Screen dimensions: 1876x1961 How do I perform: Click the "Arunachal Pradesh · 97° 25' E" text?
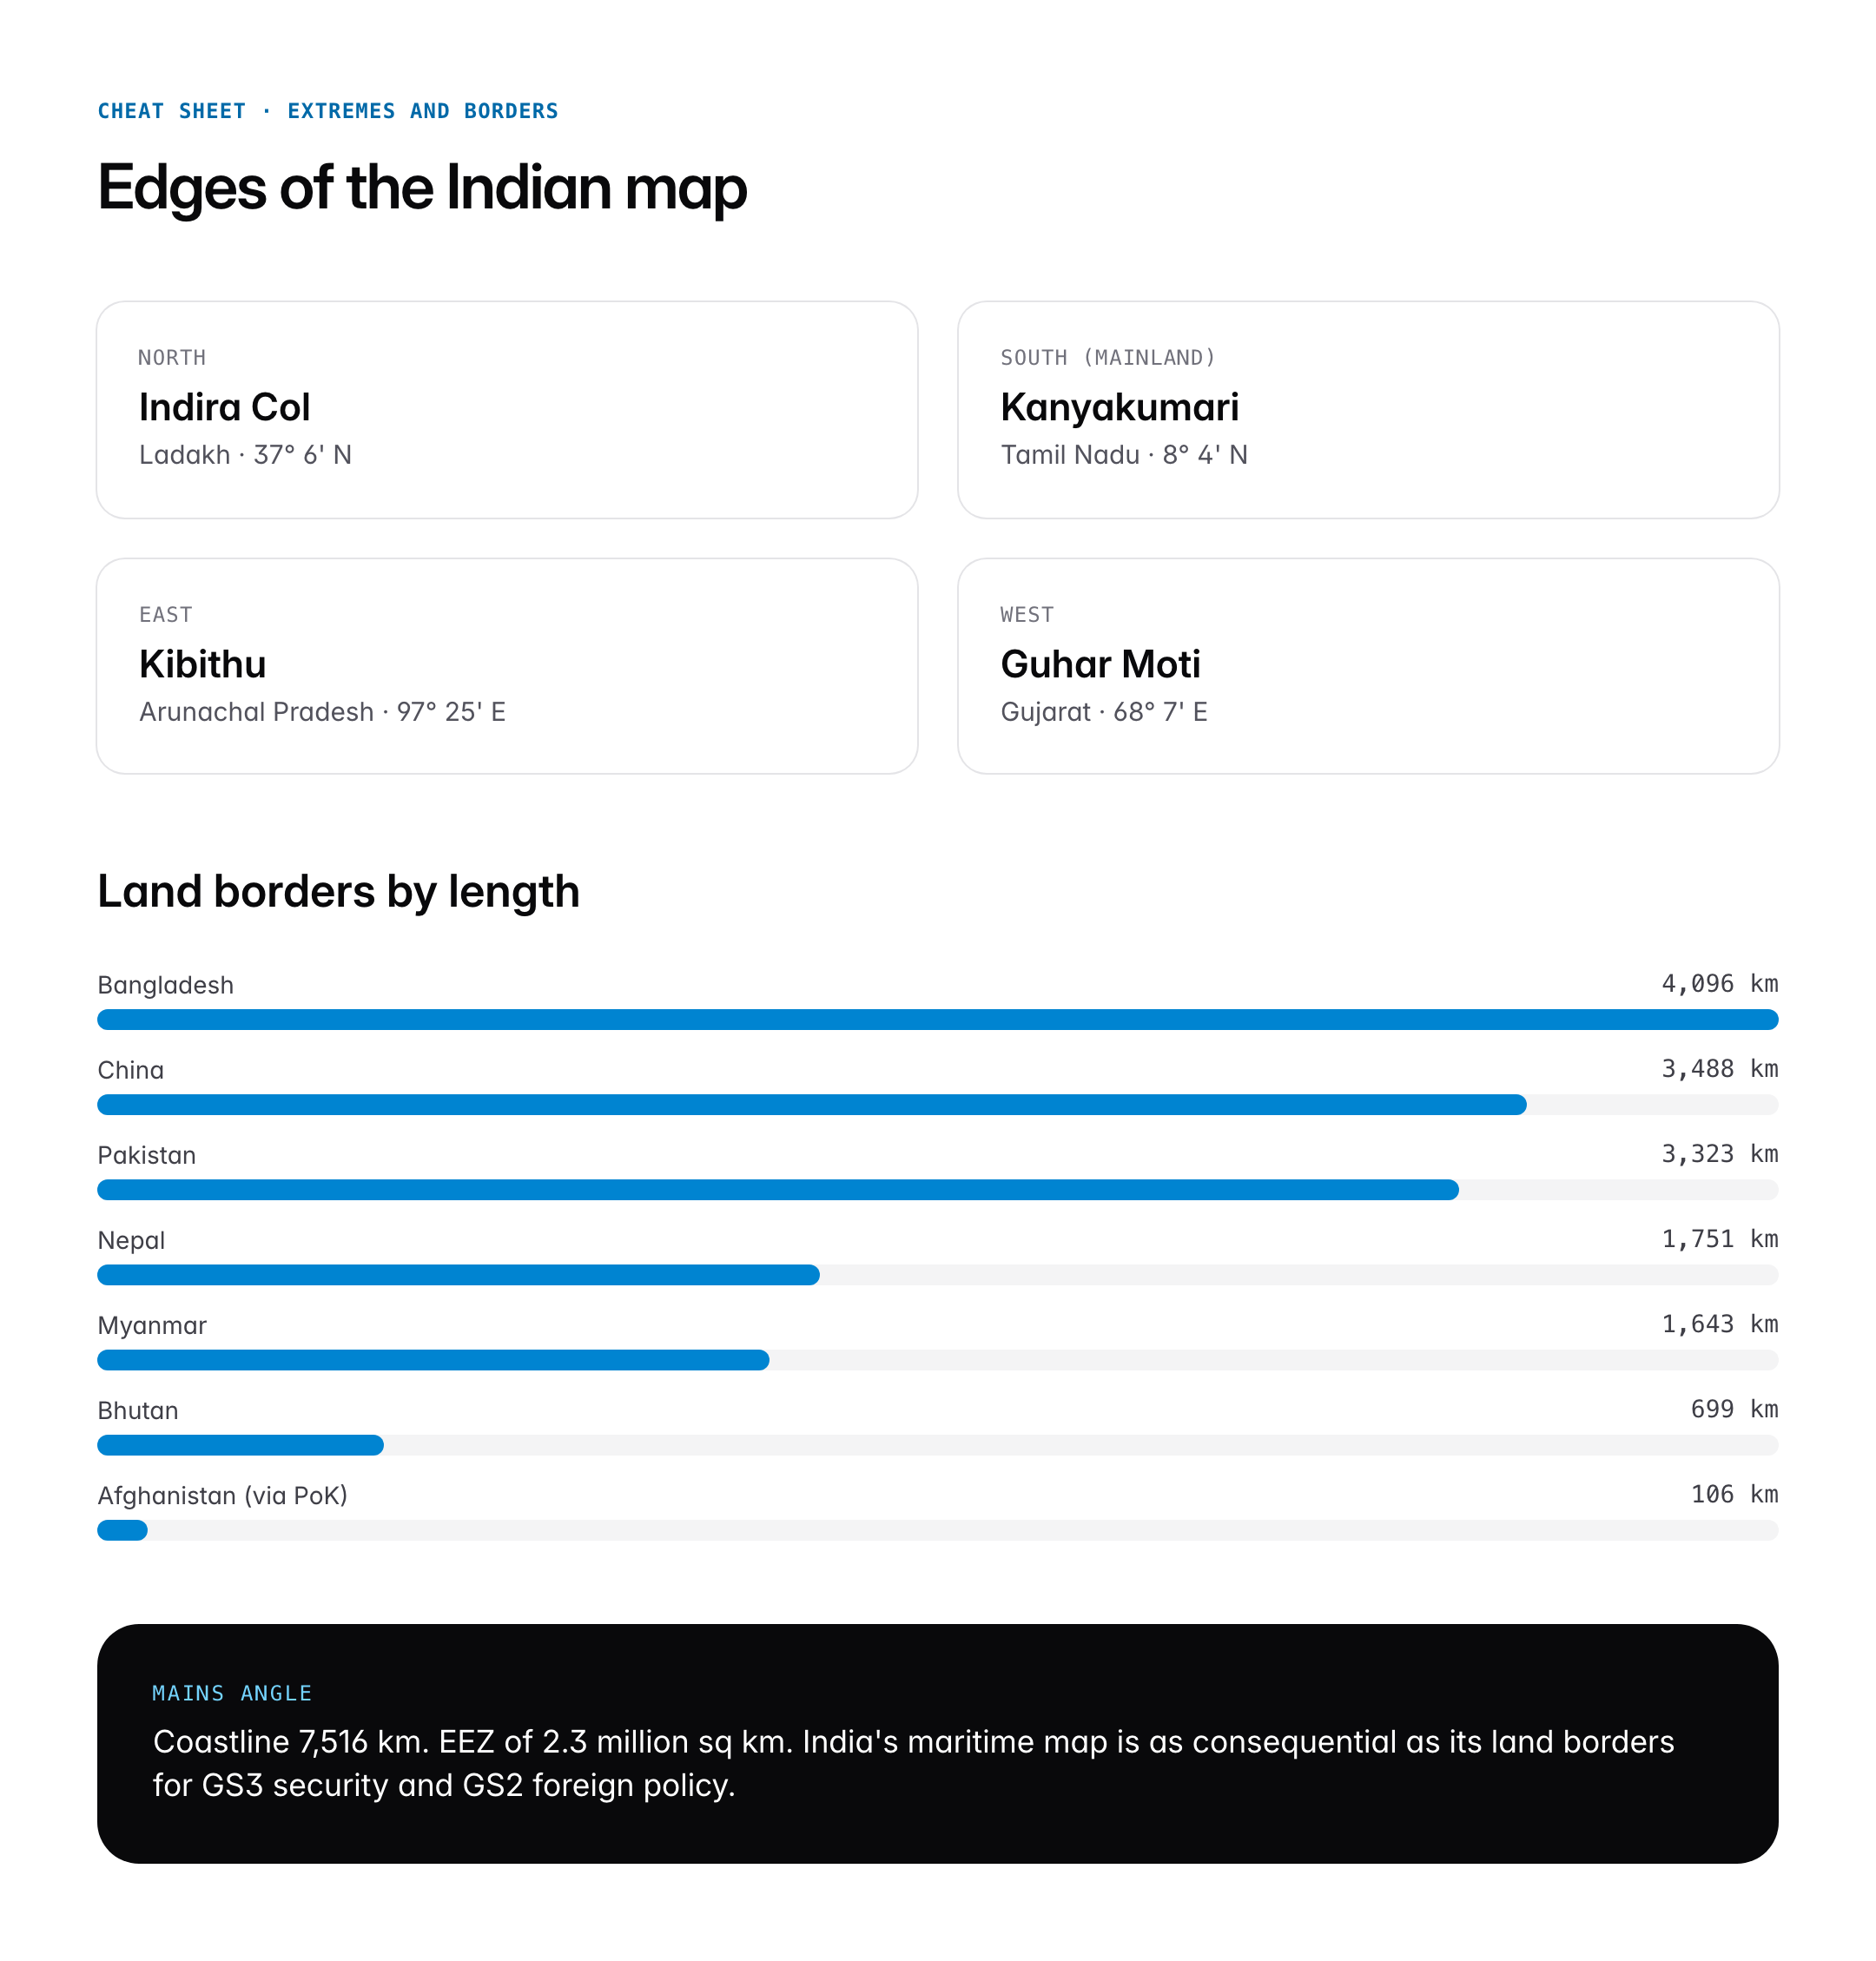tap(322, 712)
